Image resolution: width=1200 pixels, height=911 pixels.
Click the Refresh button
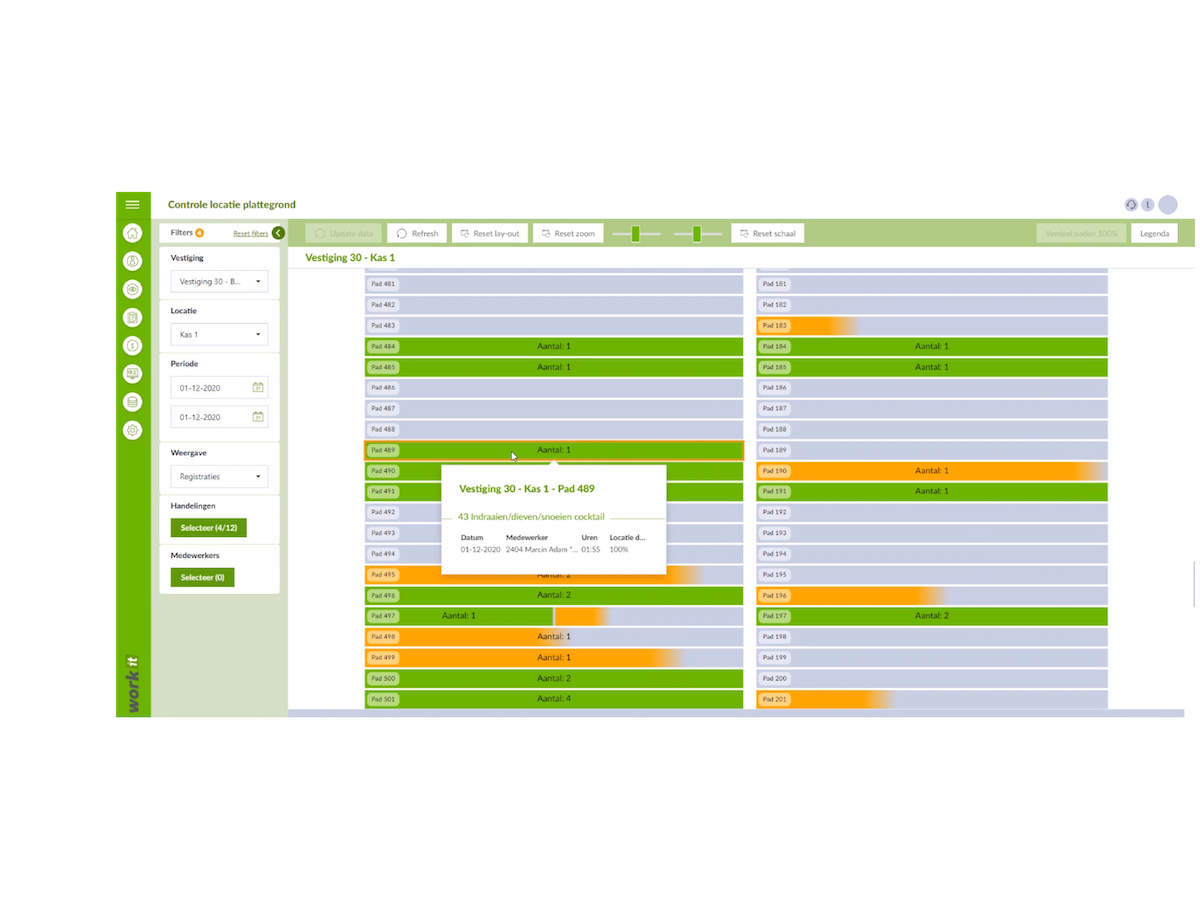(x=417, y=233)
